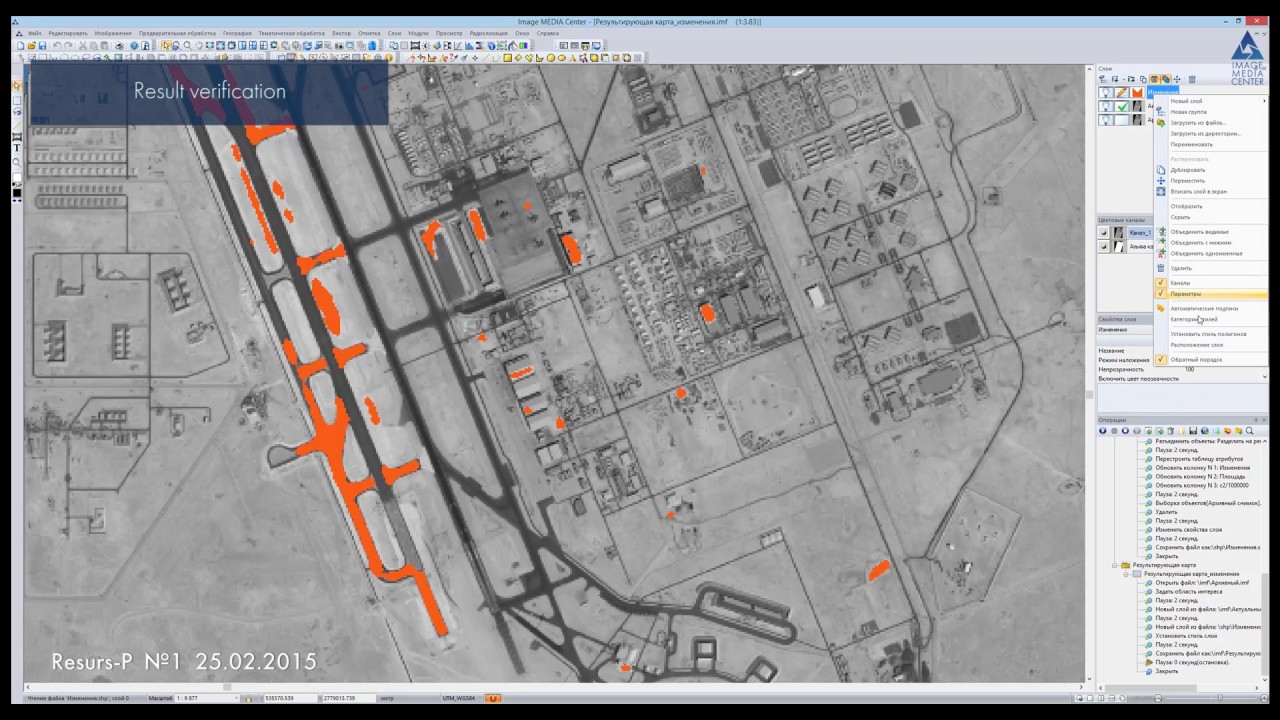Screen dimensions: 1280x720
Task: Click the pencil edit icon of the Изменения layer
Action: click(x=1122, y=93)
